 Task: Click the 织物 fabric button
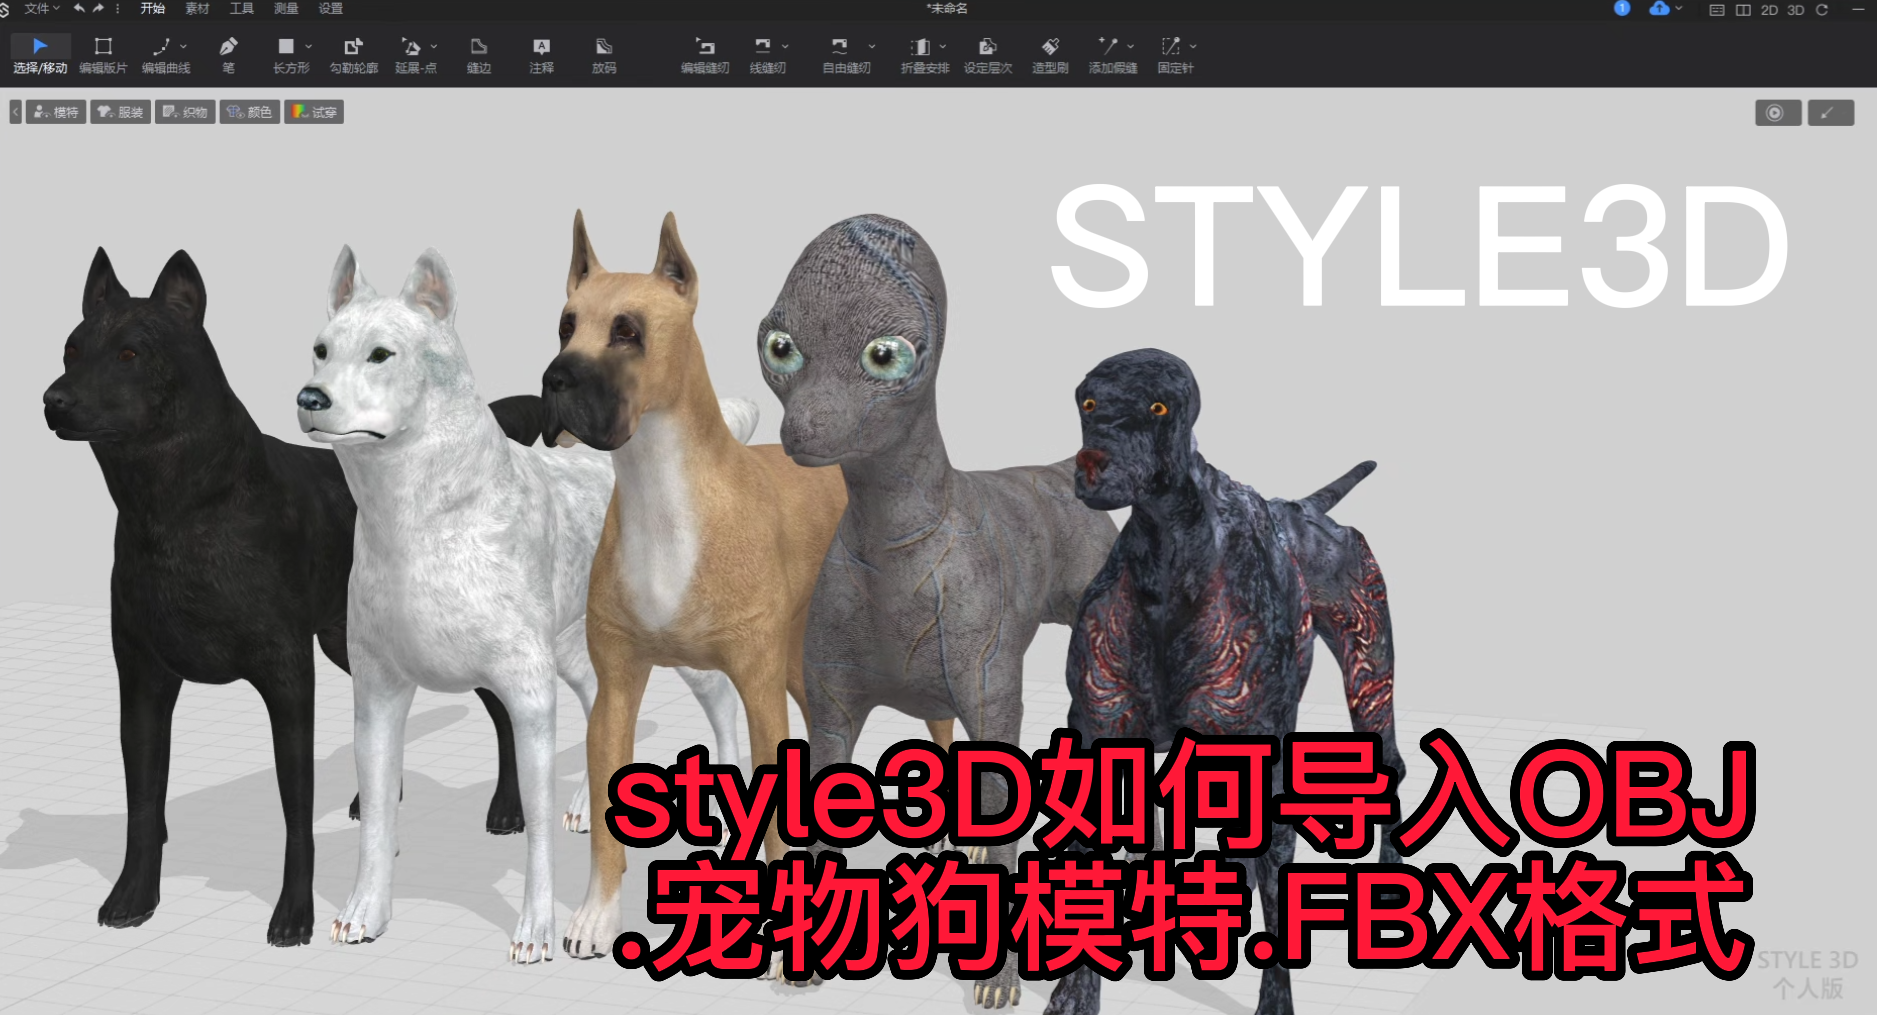[185, 112]
